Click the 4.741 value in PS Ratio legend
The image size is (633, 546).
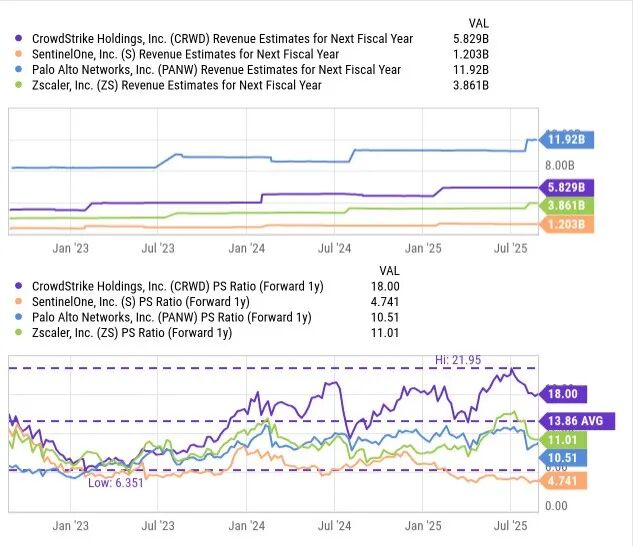pyautogui.click(x=385, y=302)
